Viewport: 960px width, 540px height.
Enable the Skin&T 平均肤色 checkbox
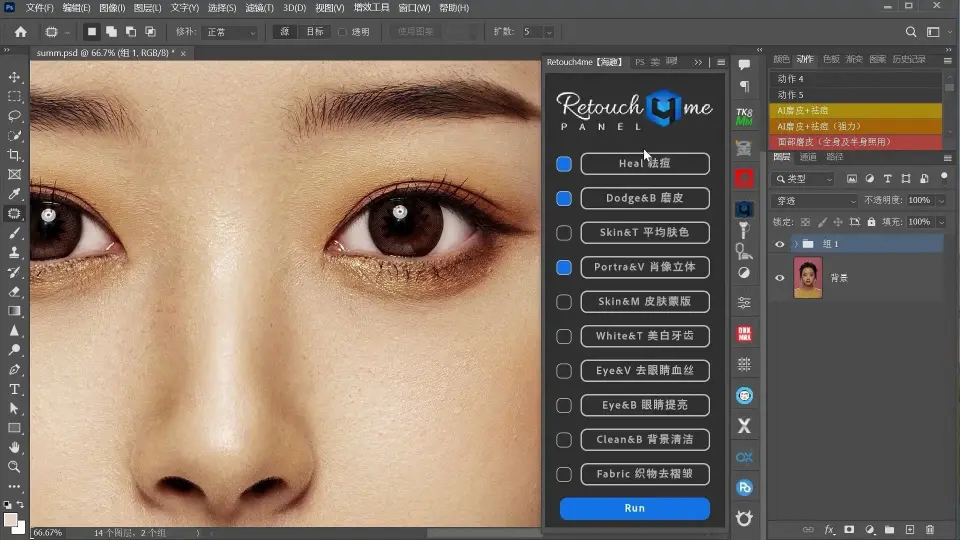coord(564,233)
